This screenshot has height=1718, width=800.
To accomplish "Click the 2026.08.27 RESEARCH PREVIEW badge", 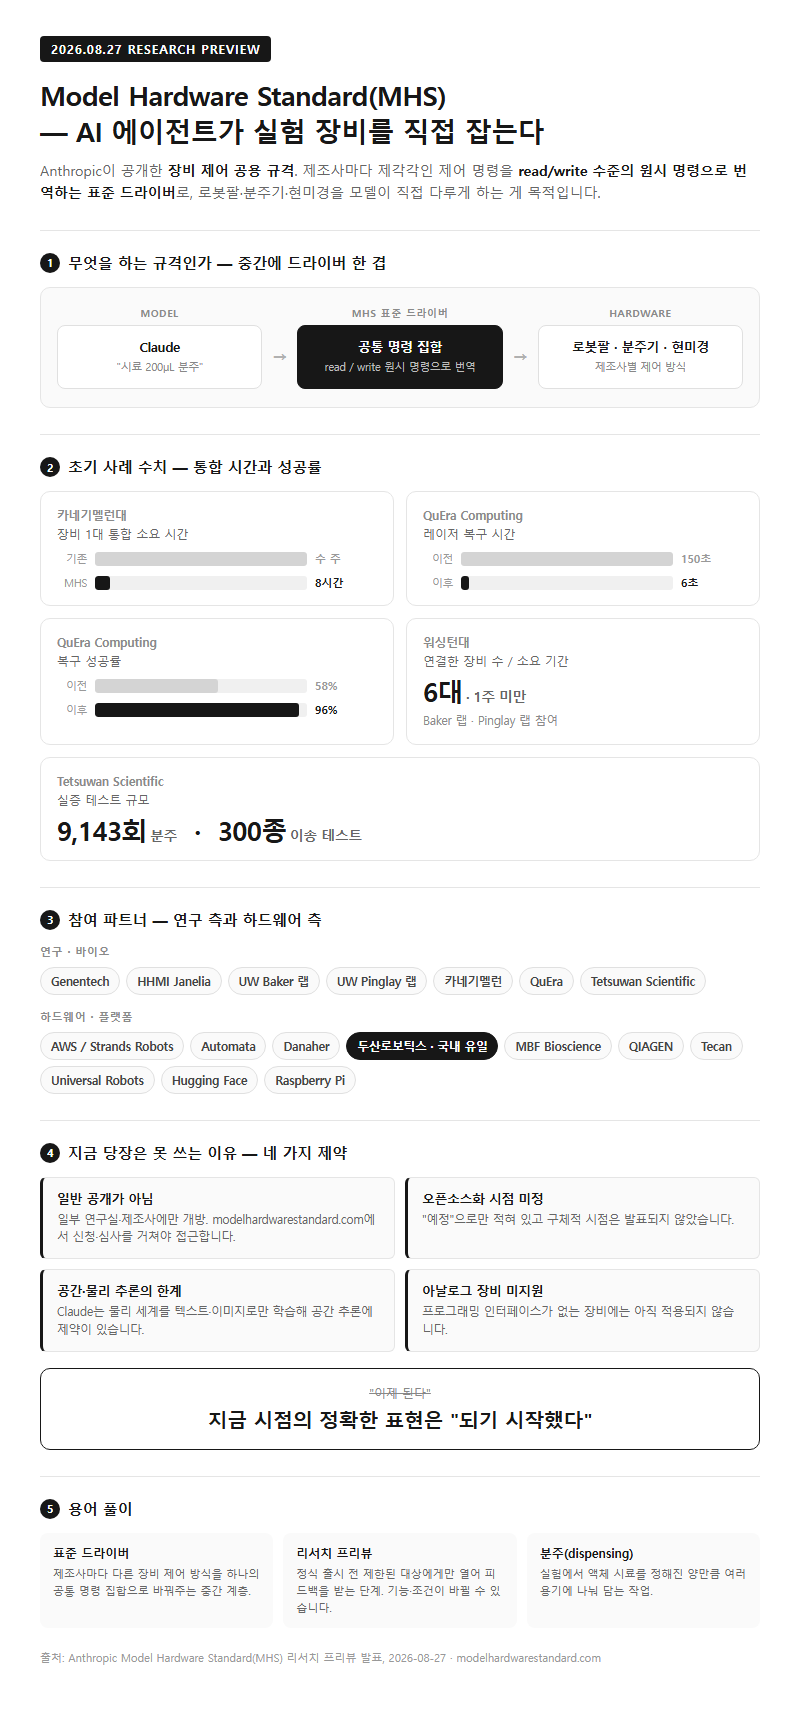I will [x=155, y=49].
